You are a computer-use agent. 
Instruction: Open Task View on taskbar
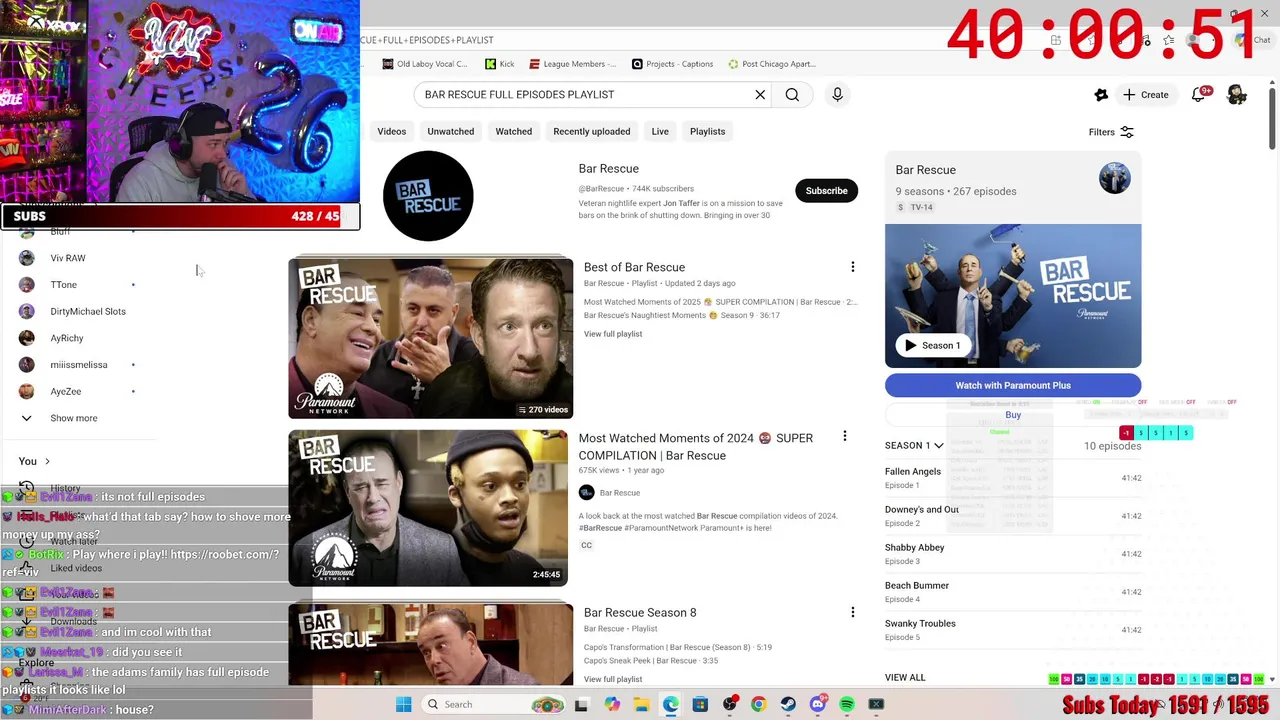click(x=581, y=704)
